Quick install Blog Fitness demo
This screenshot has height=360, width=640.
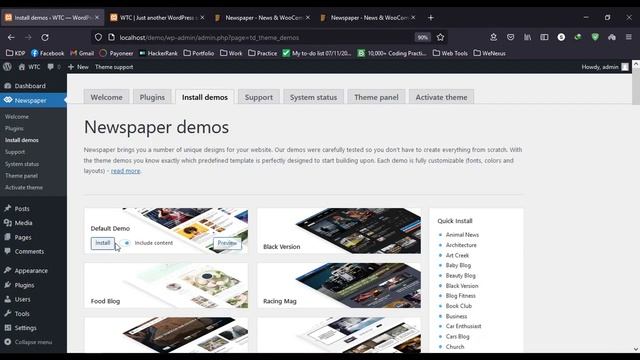(460, 296)
